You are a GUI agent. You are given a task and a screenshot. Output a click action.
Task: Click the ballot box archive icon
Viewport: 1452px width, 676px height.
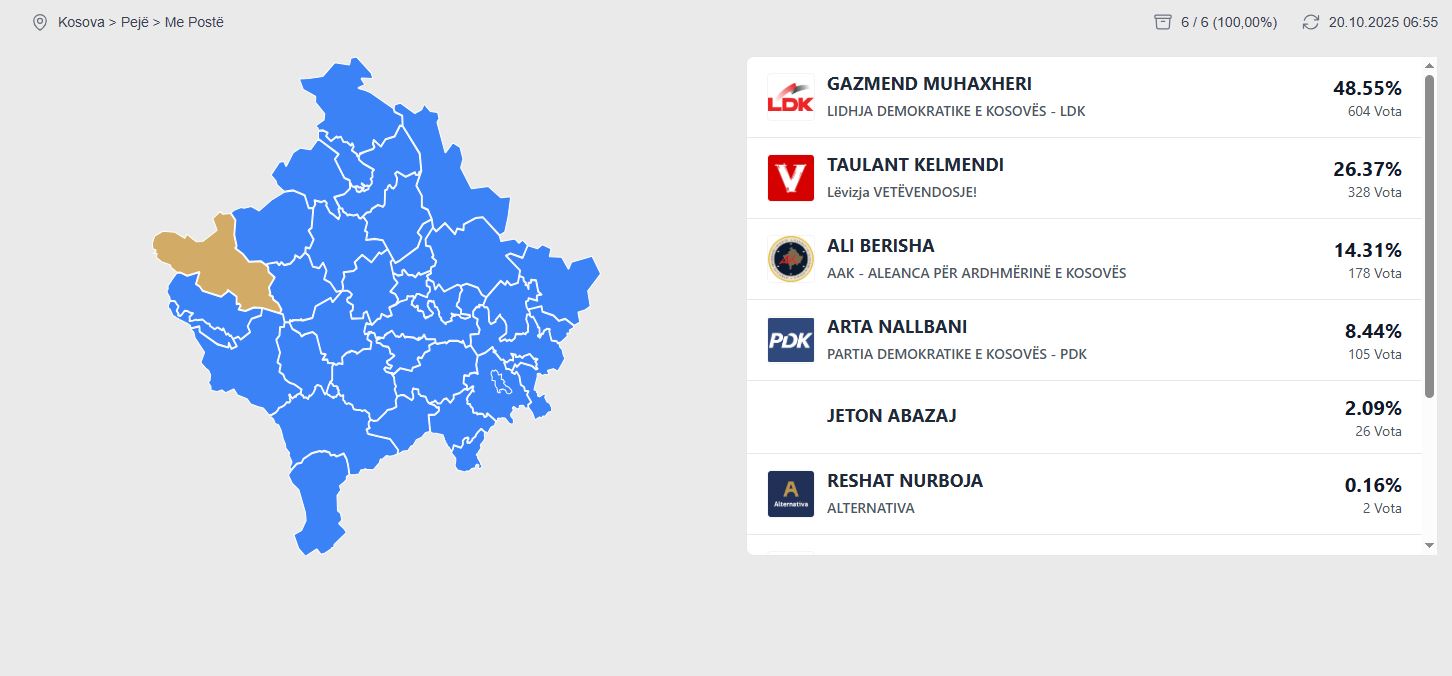pyautogui.click(x=1162, y=22)
